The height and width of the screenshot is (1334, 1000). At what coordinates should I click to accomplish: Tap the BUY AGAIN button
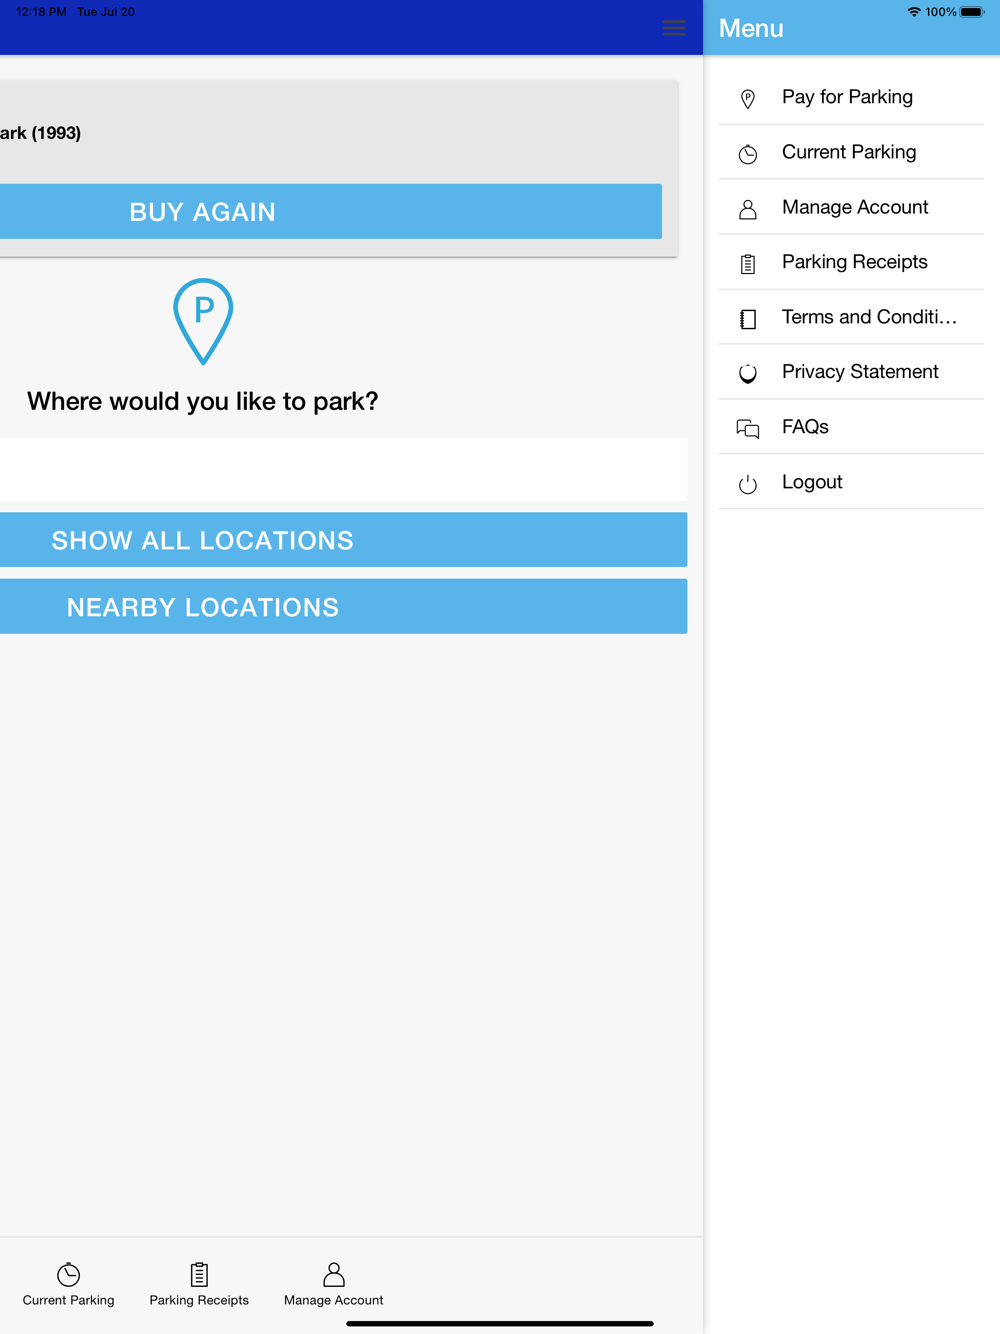pyautogui.click(x=330, y=211)
